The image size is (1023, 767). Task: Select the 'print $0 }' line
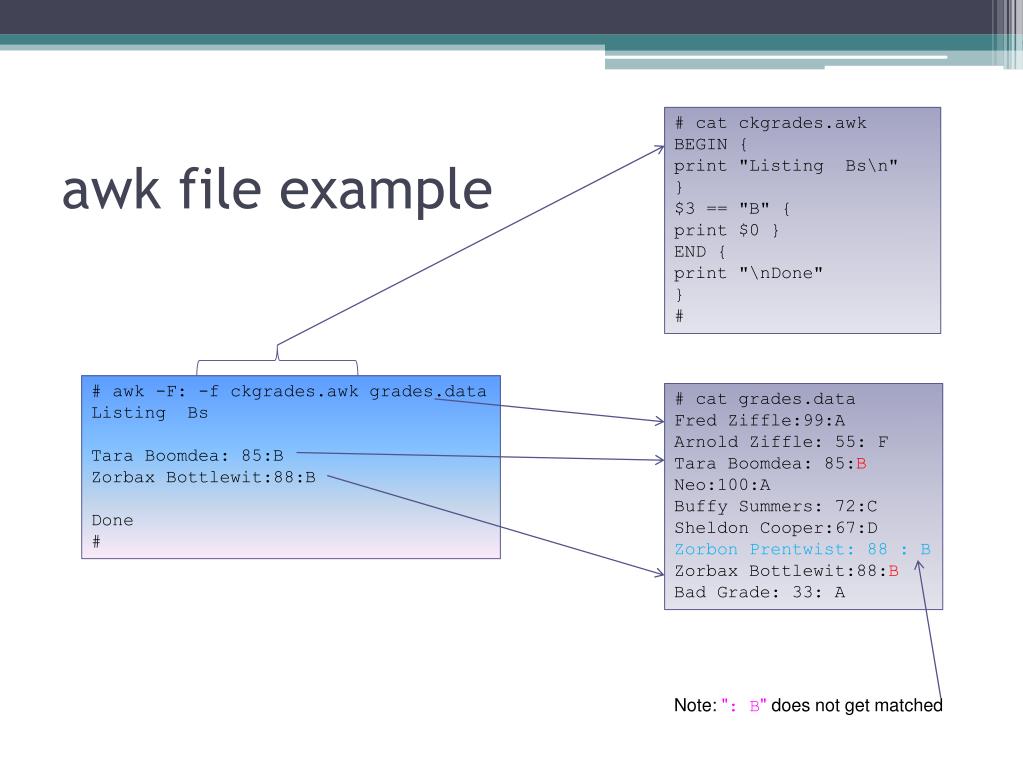click(726, 230)
